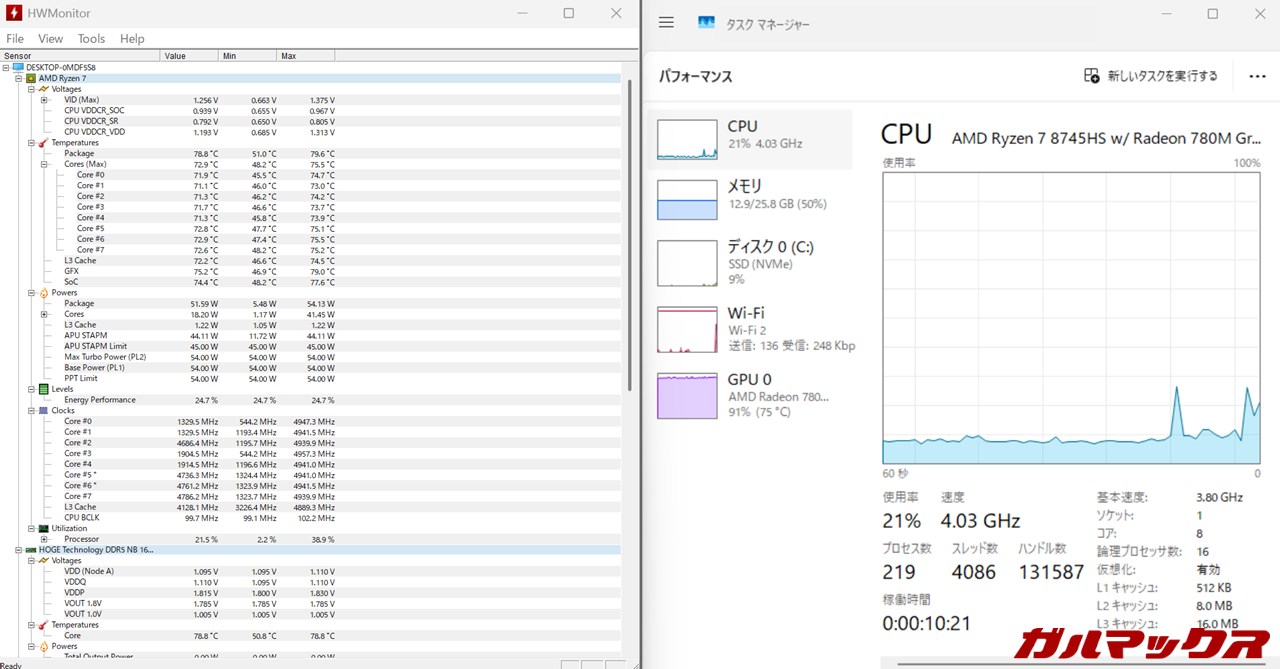1280x669 pixels.
Task: Click the Powers flame icon under AMD Ryzen 7
Action: [x=43, y=293]
